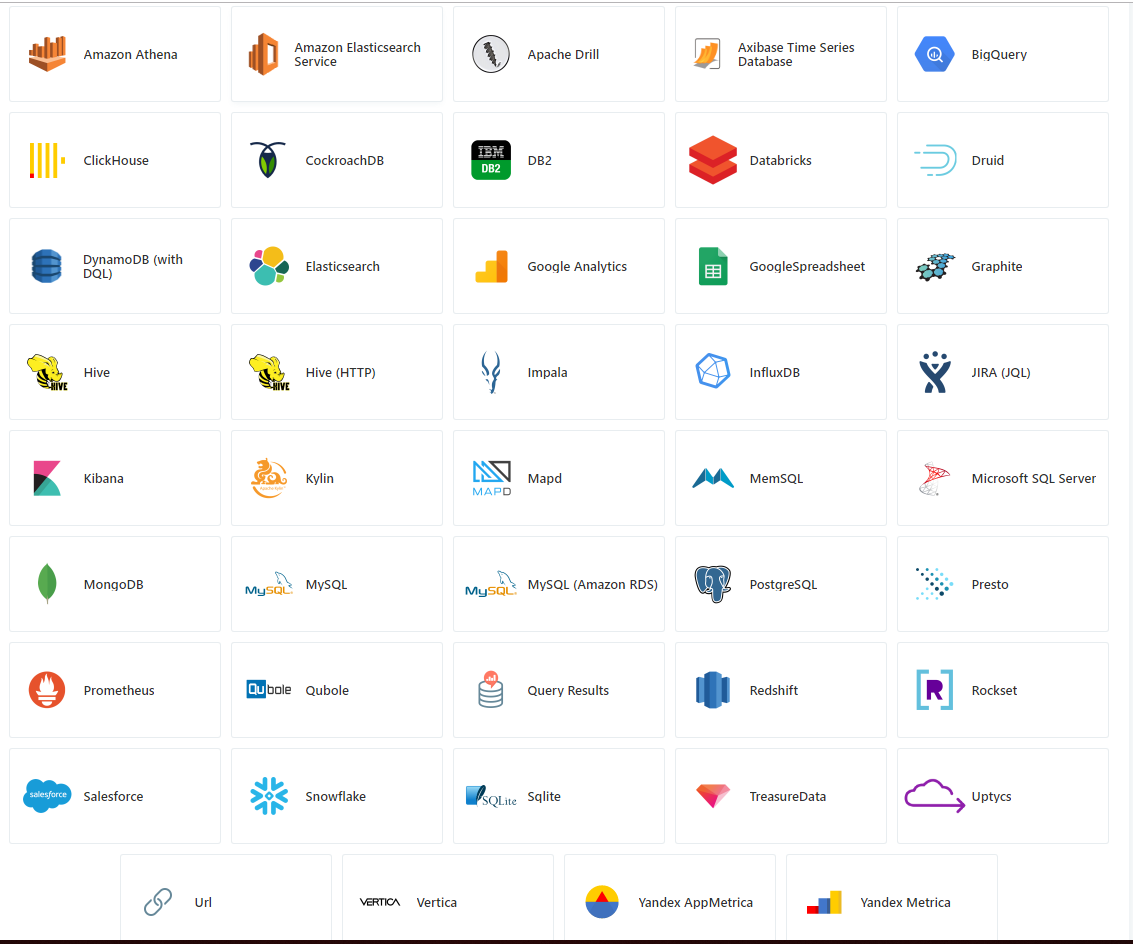Select the IBM DB2 icon
The image size is (1133, 944).
[491, 160]
